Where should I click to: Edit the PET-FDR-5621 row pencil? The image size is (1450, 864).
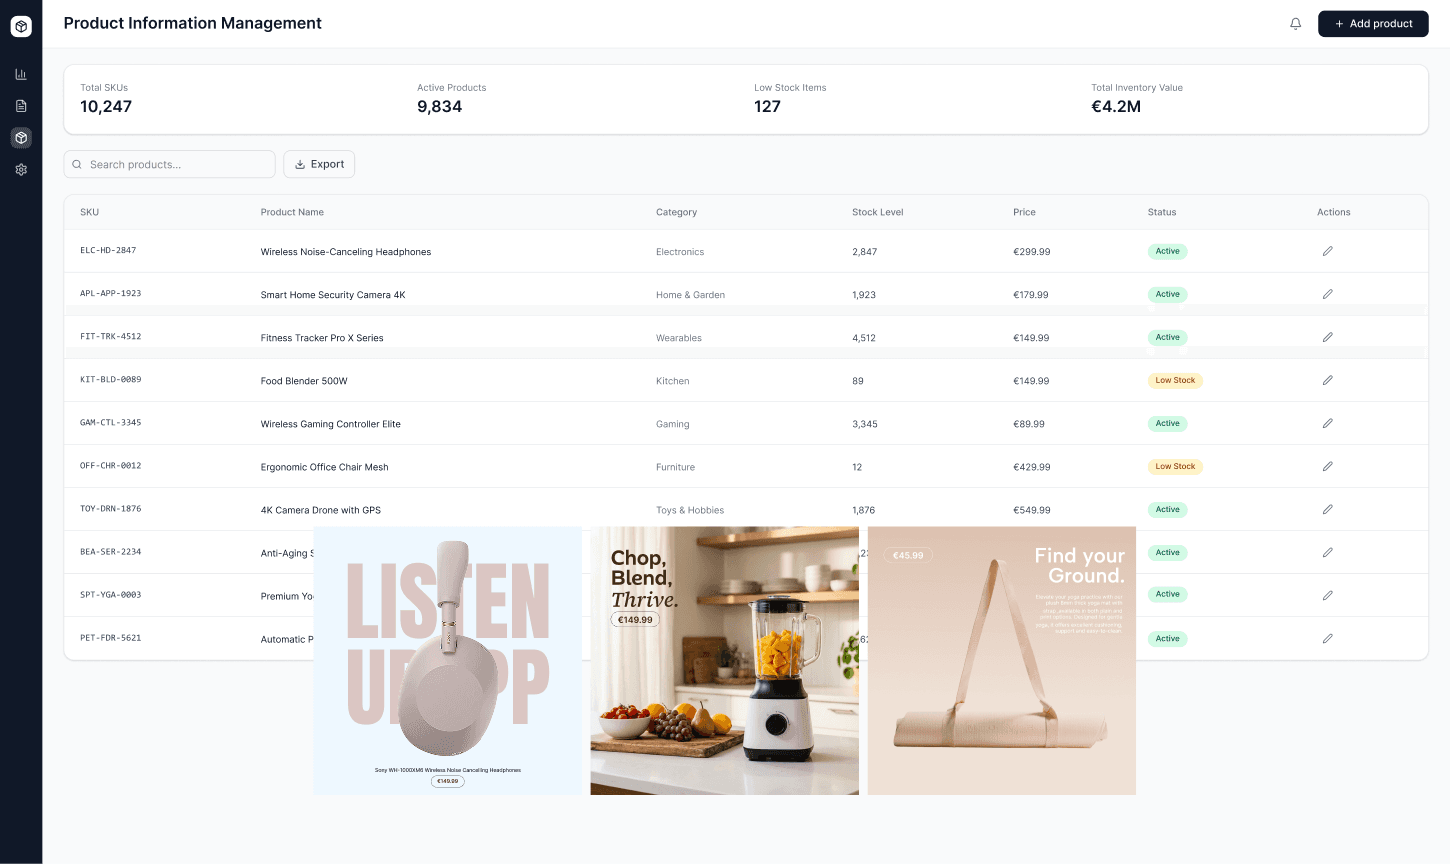tap(1328, 638)
